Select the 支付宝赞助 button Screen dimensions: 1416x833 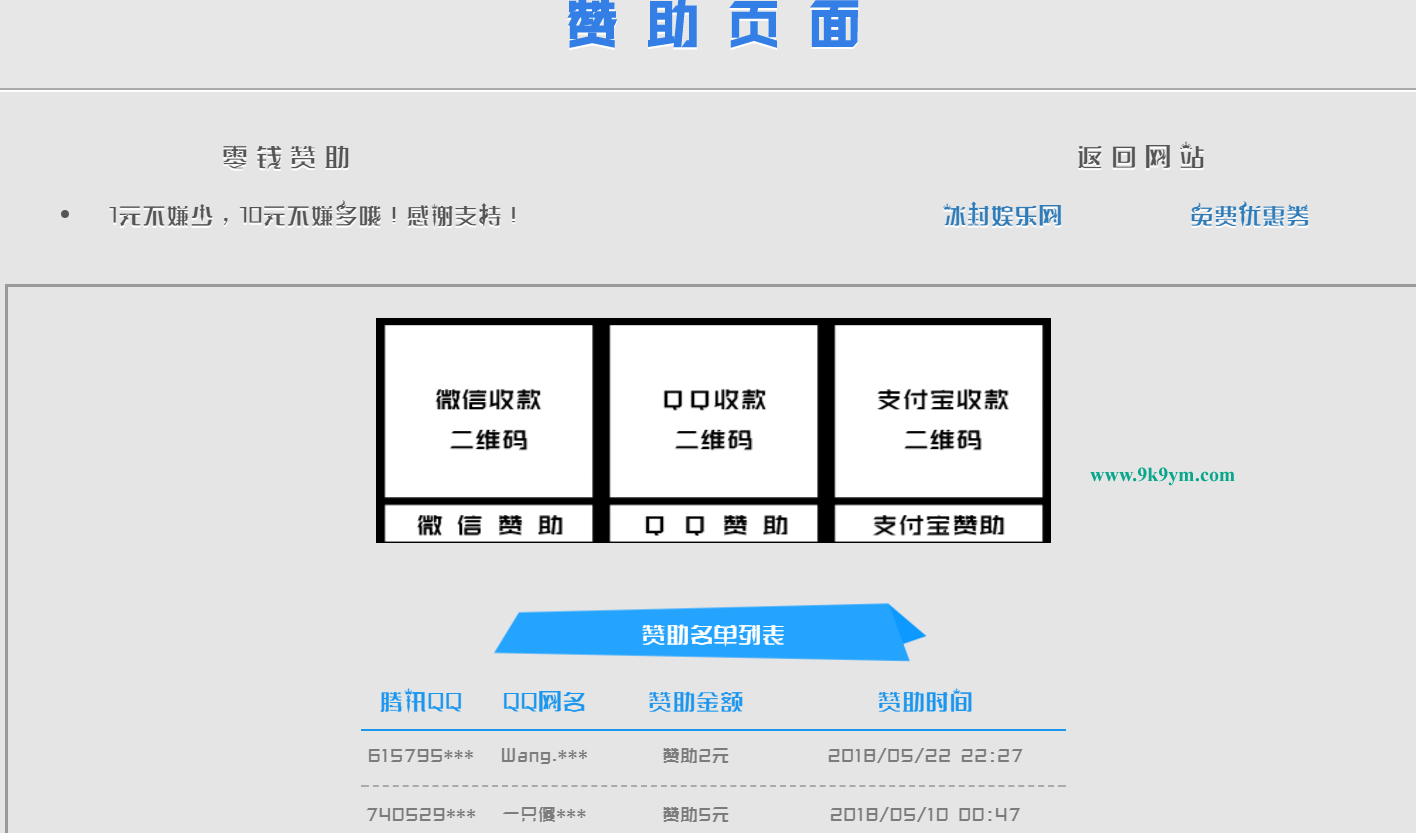pos(940,522)
